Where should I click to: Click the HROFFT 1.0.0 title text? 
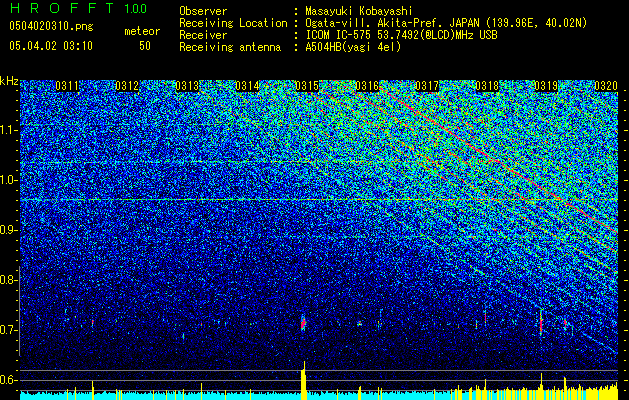click(x=78, y=8)
